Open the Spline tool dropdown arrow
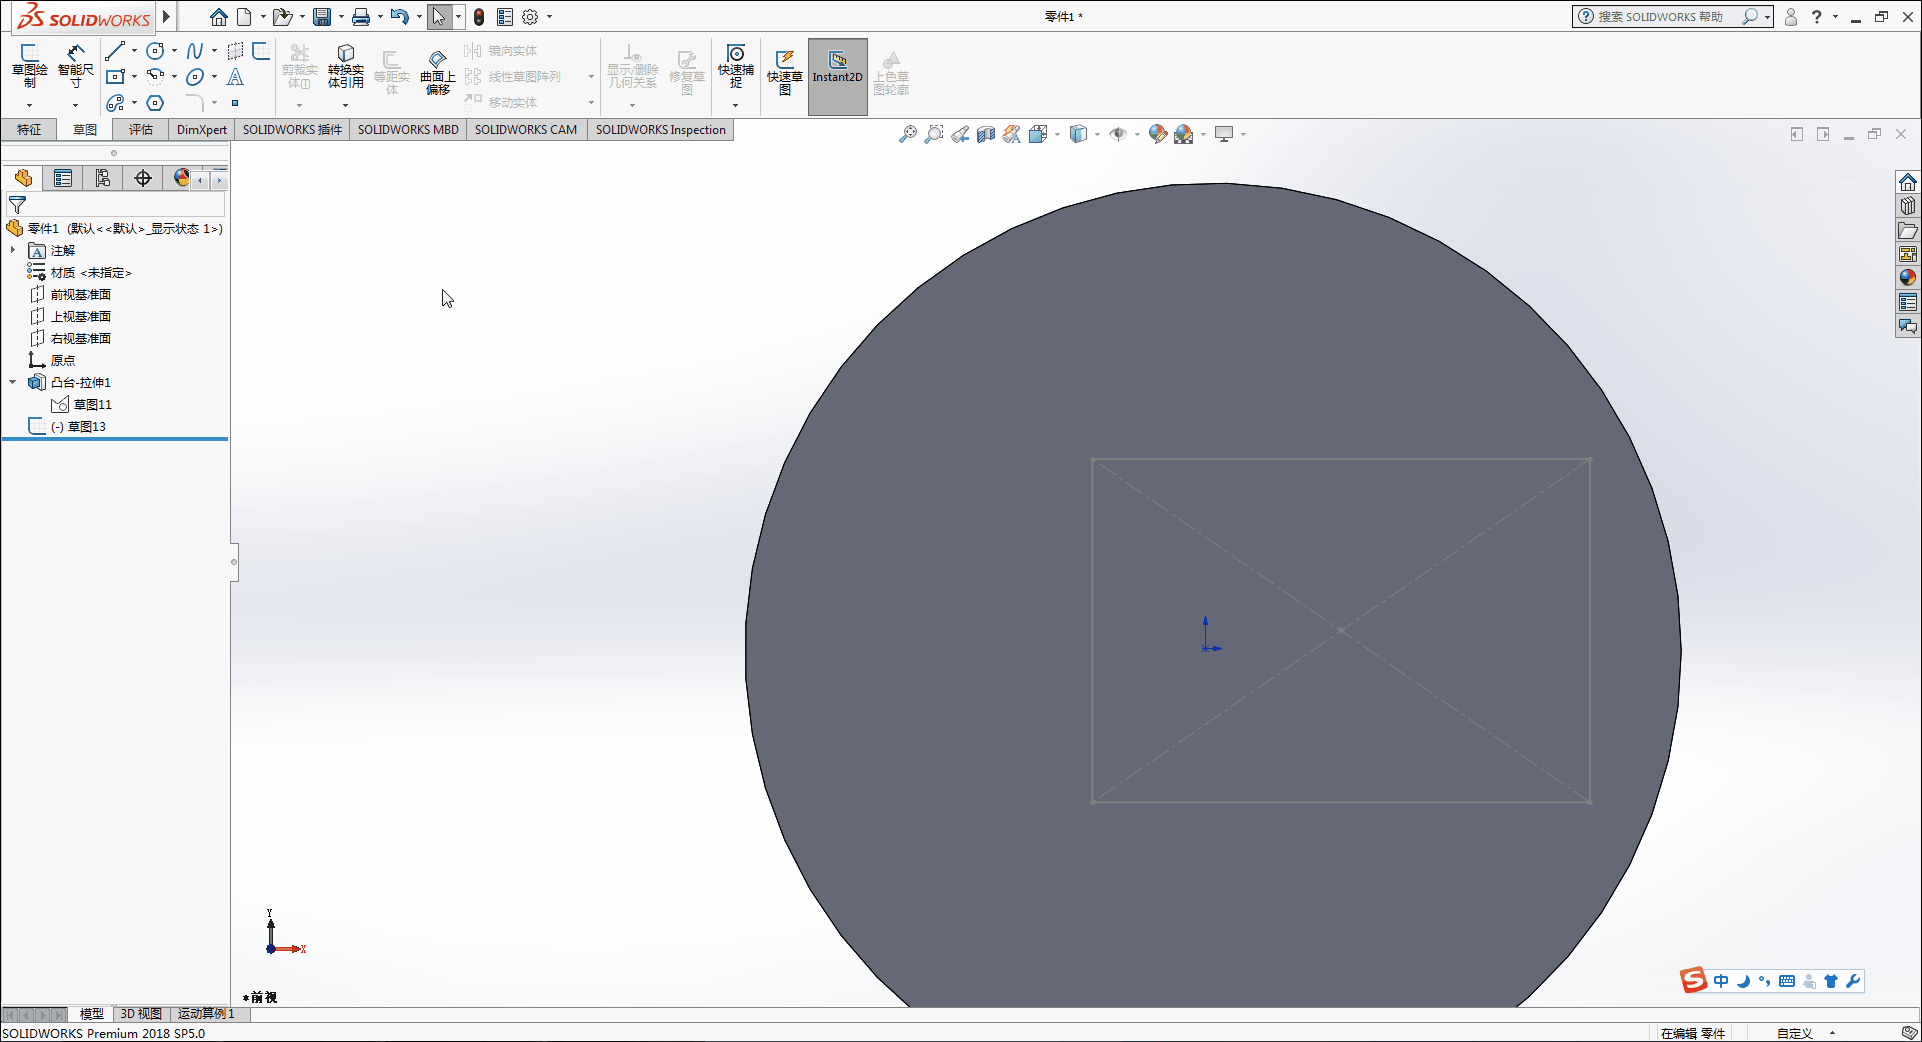 (214, 51)
